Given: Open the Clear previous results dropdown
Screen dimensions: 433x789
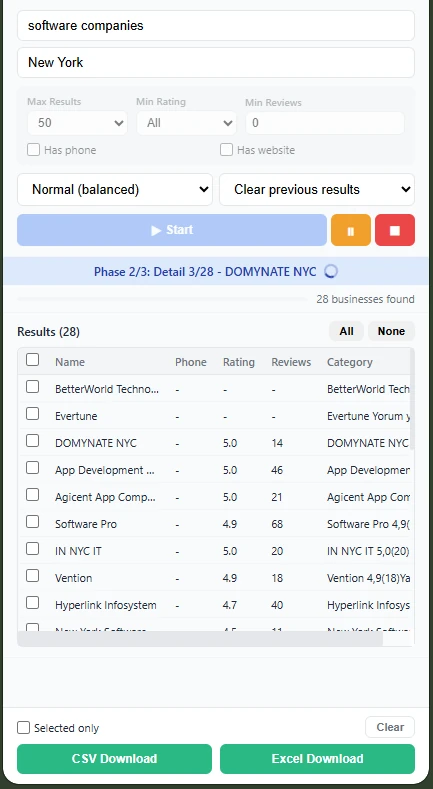Looking at the screenshot, I should (317, 190).
